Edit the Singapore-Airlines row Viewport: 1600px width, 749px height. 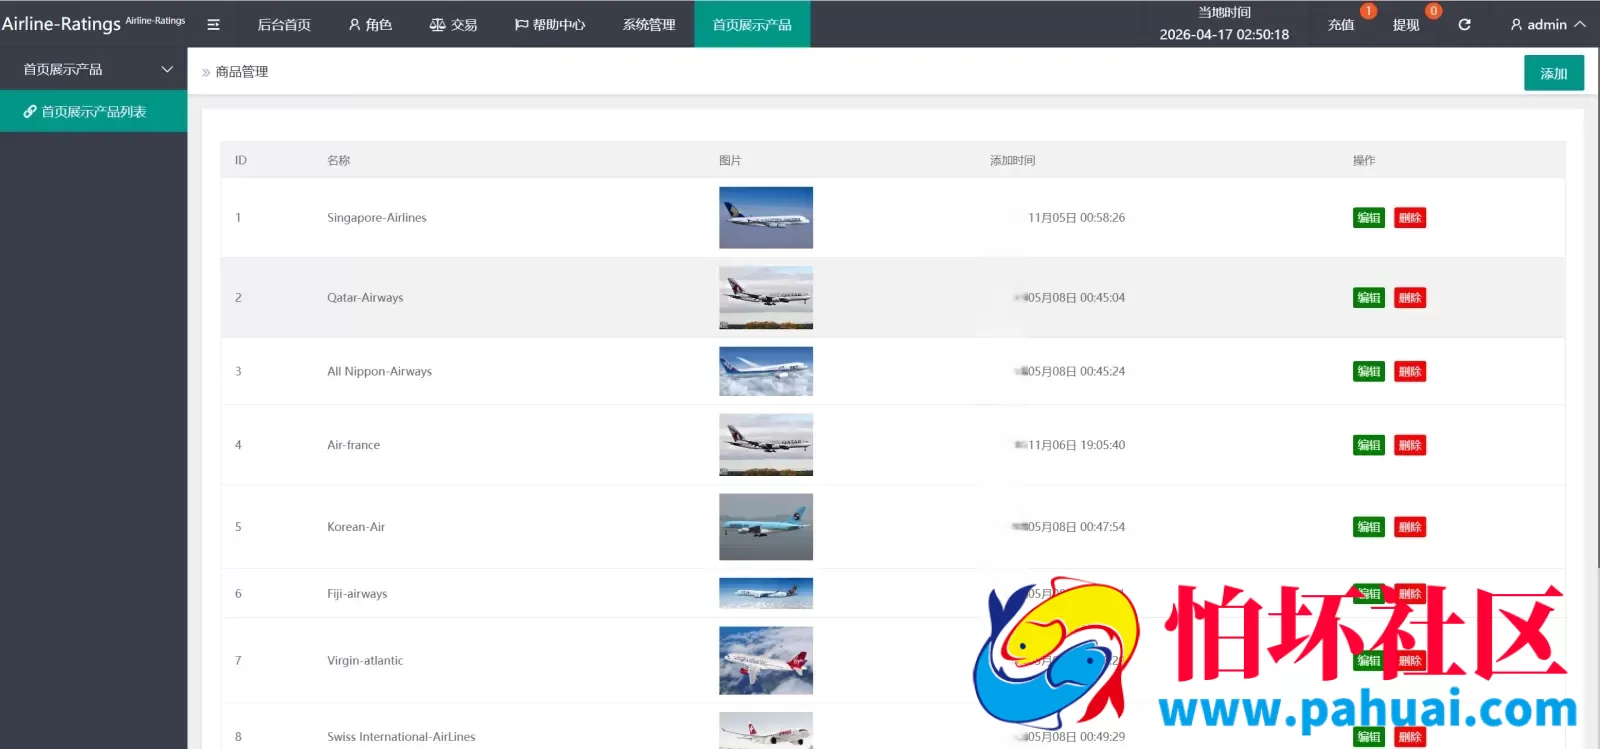tap(1369, 218)
